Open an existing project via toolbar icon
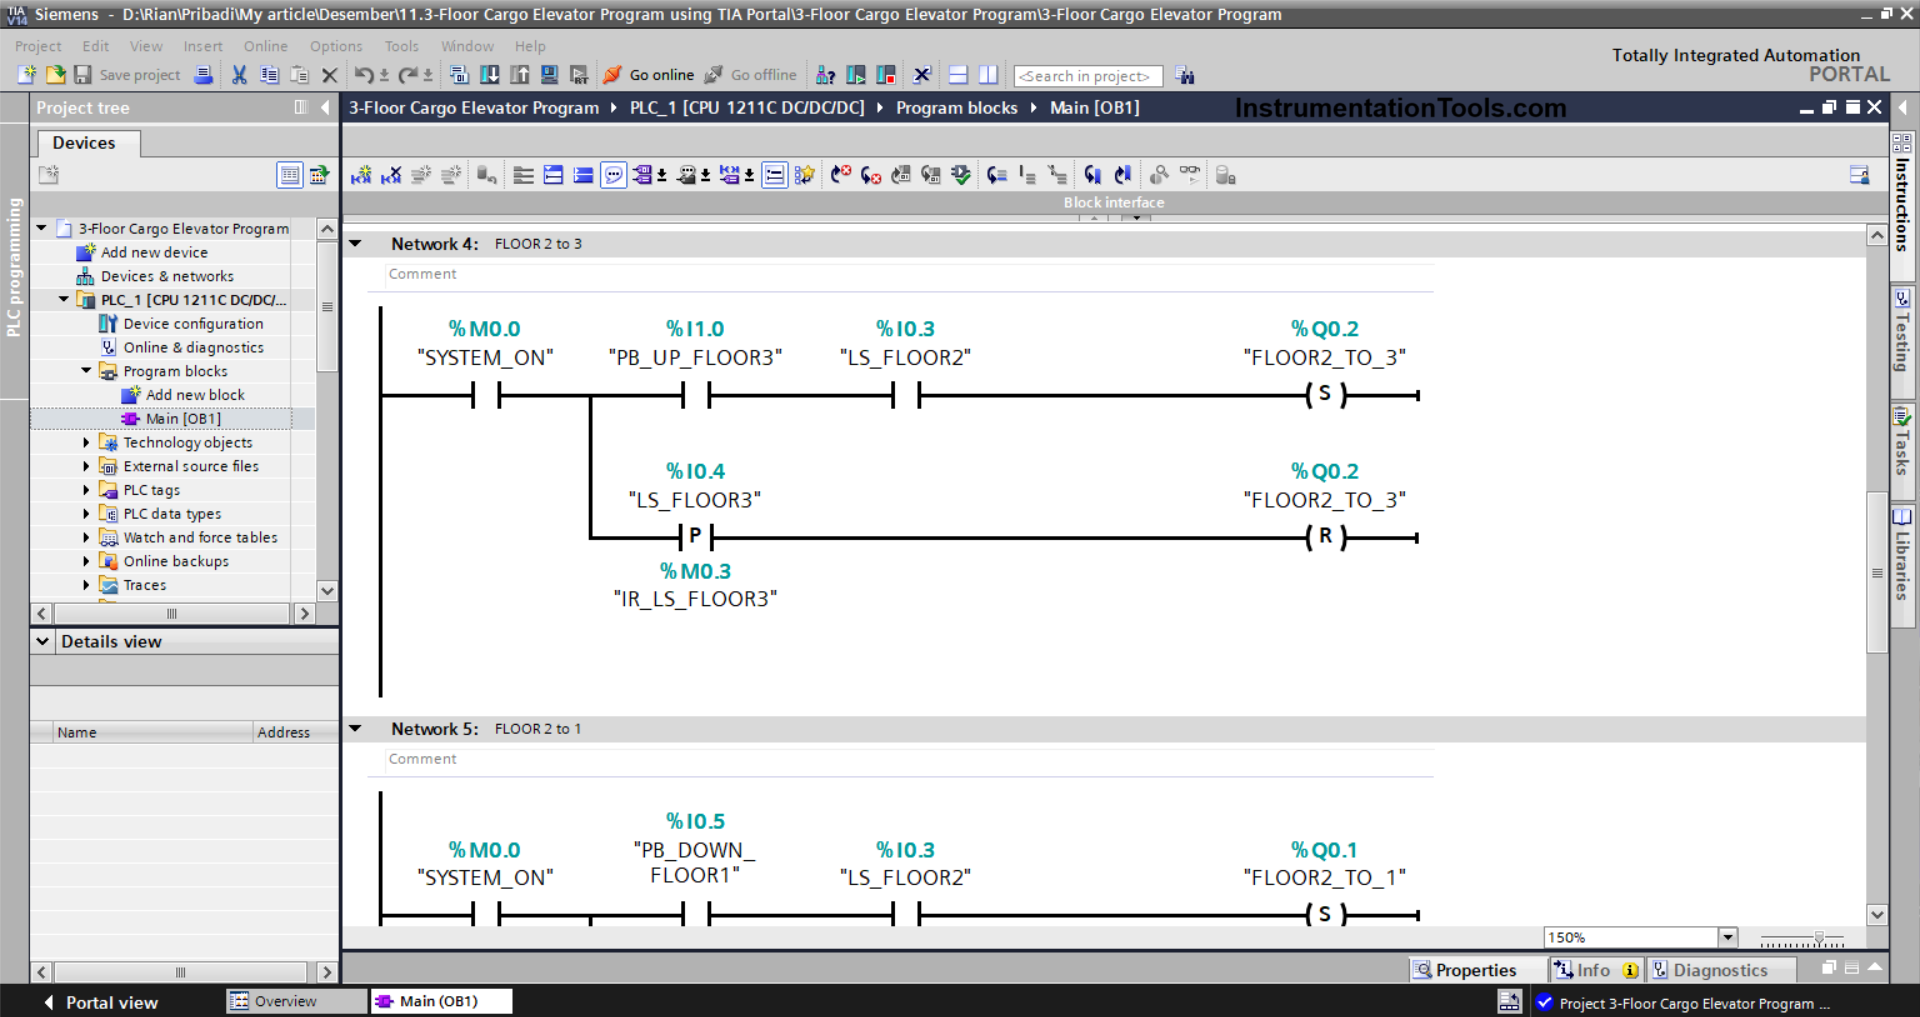 [x=55, y=75]
